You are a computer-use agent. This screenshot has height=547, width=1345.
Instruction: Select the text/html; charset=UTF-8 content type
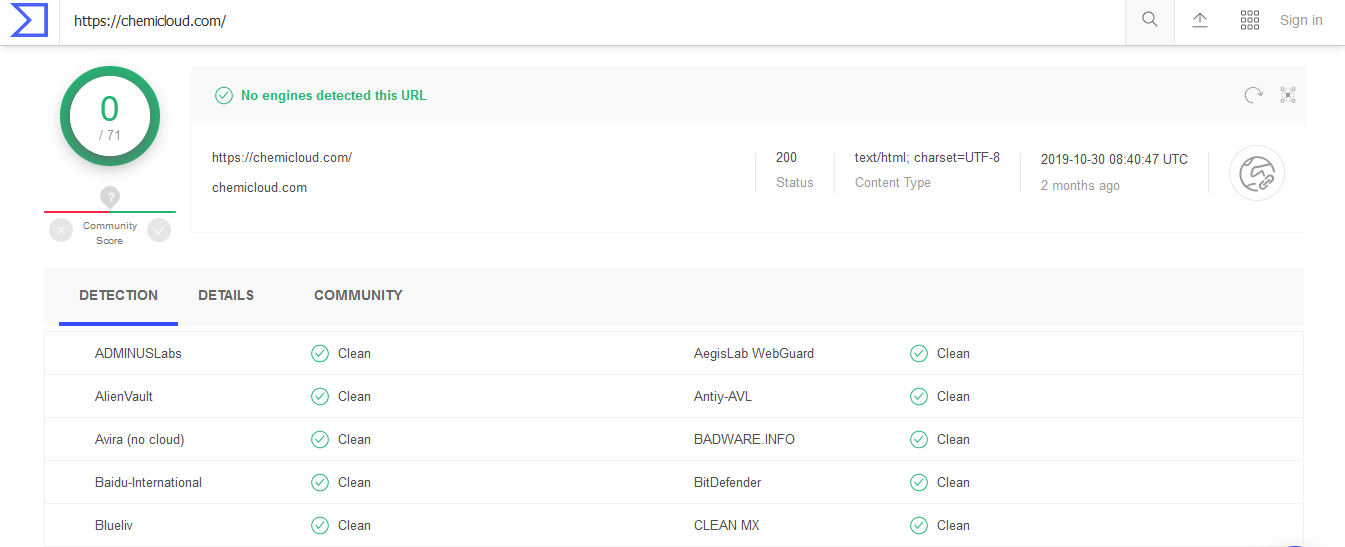pos(927,158)
